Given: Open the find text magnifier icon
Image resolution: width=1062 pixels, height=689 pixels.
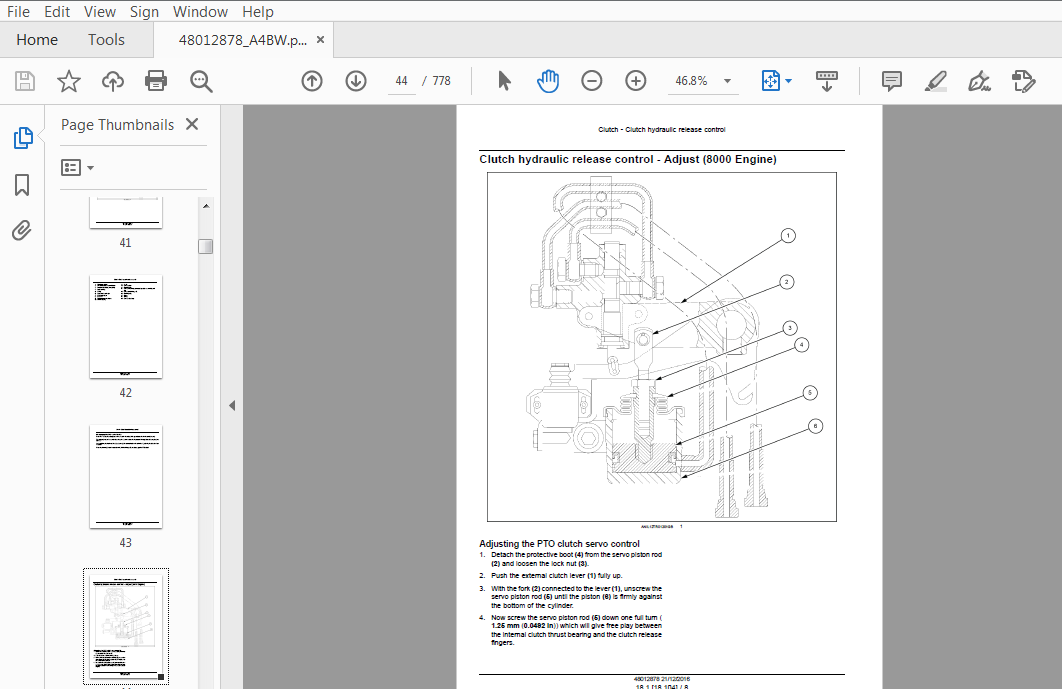Looking at the screenshot, I should (200, 81).
